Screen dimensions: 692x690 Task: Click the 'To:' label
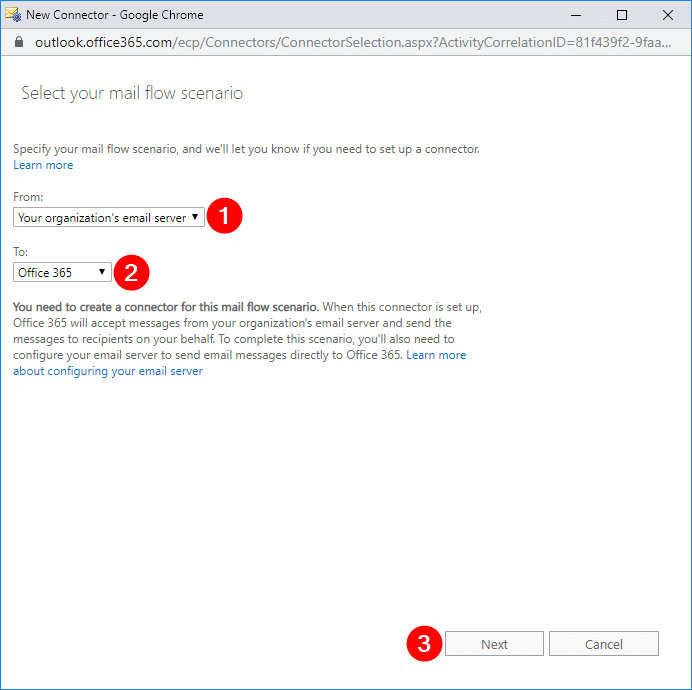click(x=20, y=252)
